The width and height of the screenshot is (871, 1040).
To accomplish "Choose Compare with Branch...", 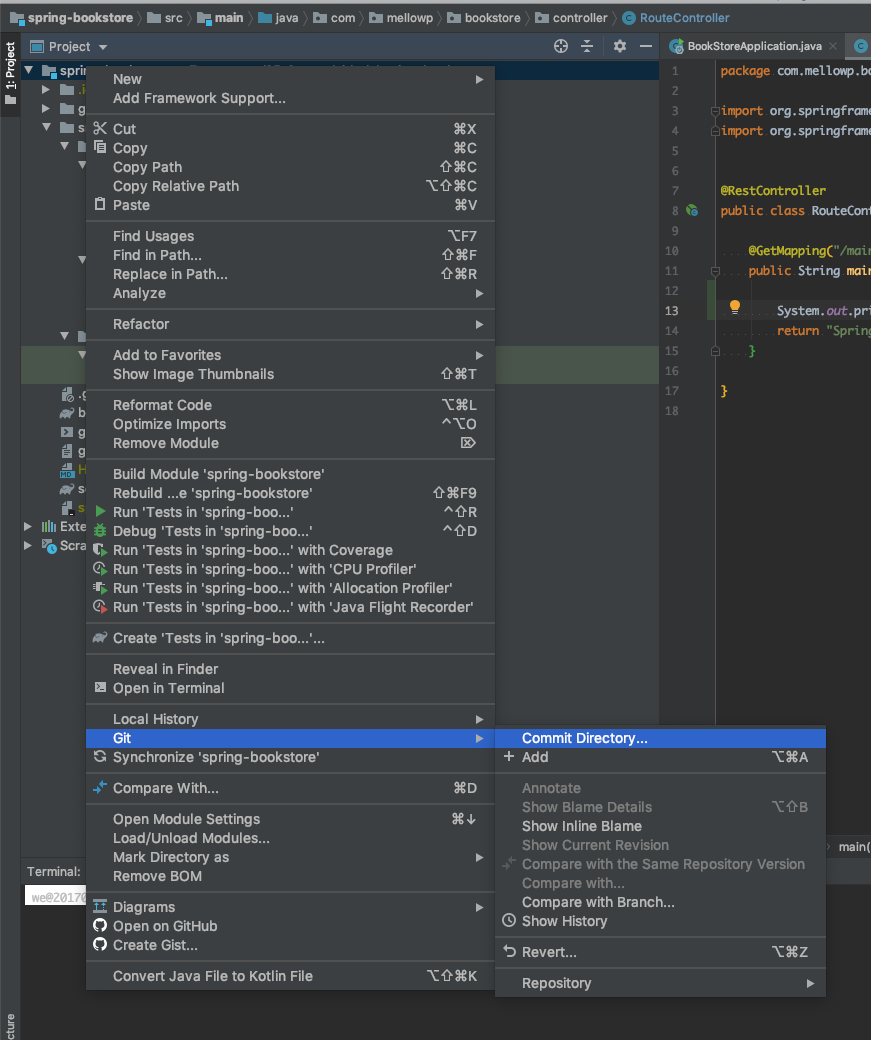I will pyautogui.click(x=598, y=902).
